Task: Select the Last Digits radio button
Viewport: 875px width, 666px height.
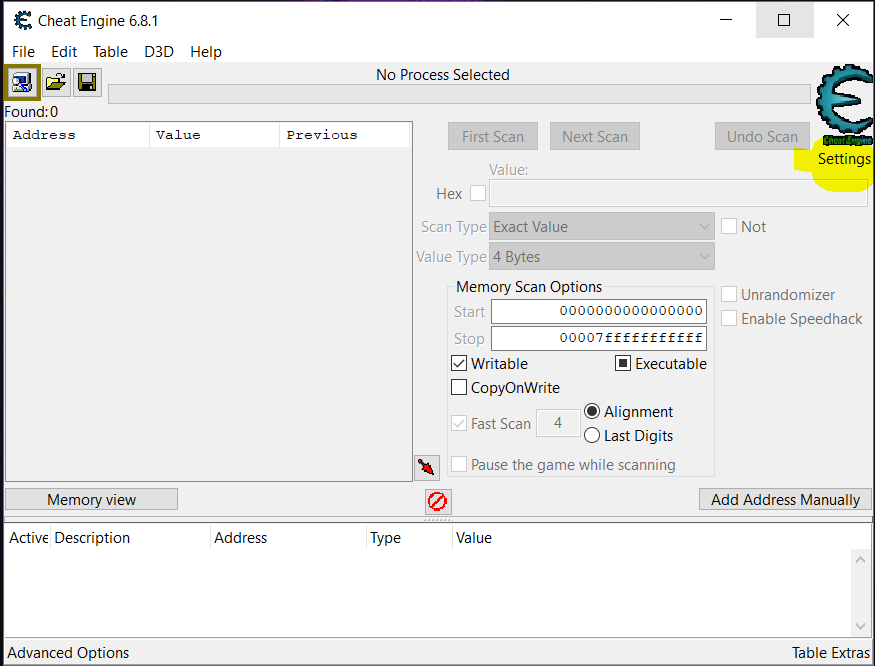Action: coord(592,435)
